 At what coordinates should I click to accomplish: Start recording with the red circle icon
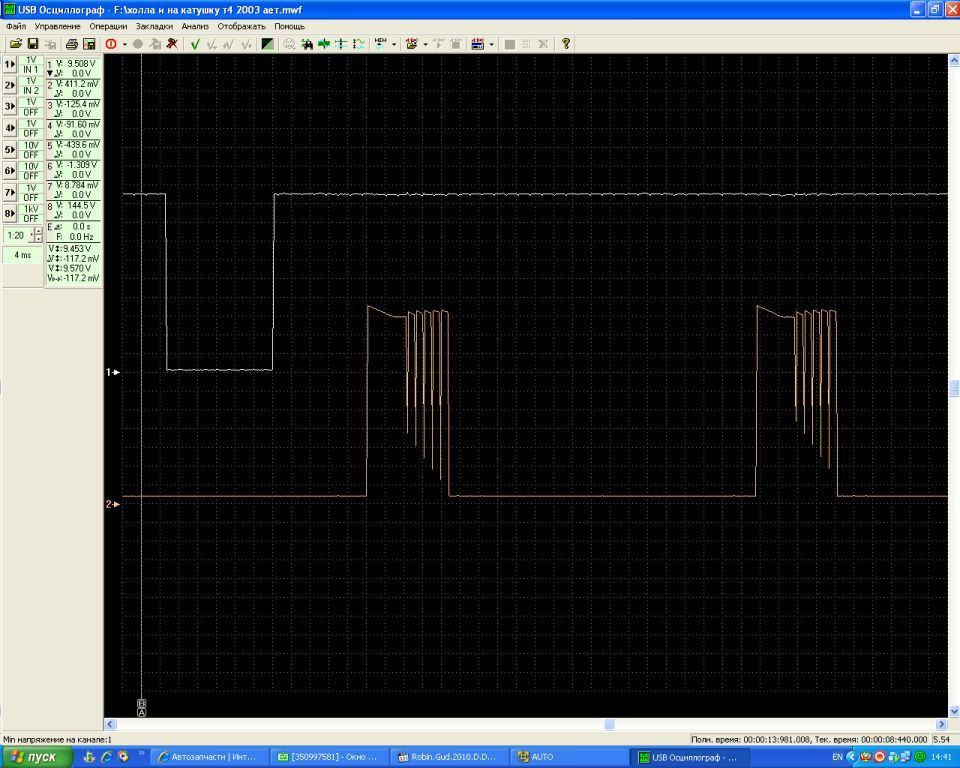[x=111, y=44]
